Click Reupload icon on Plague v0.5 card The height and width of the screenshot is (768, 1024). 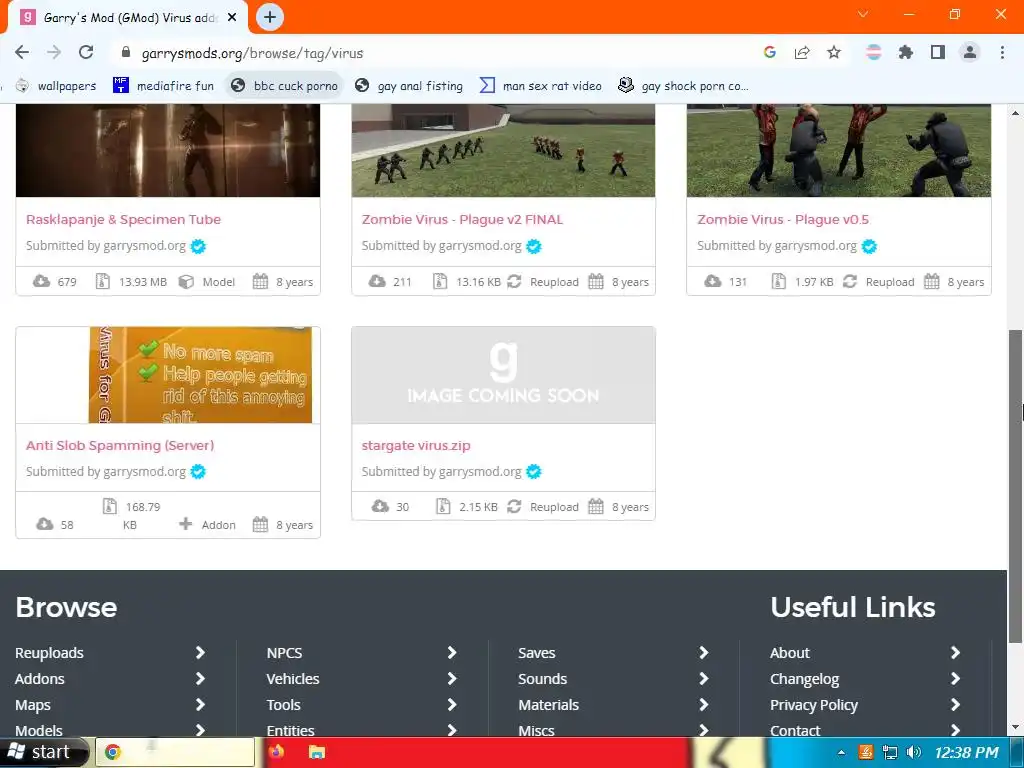pos(850,281)
